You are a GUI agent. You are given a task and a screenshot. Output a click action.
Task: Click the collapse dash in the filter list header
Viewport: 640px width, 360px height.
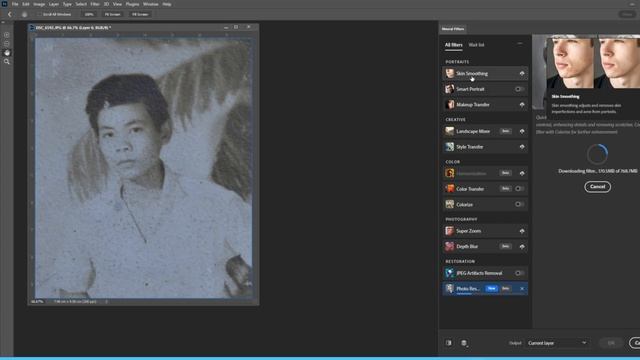(520, 43)
